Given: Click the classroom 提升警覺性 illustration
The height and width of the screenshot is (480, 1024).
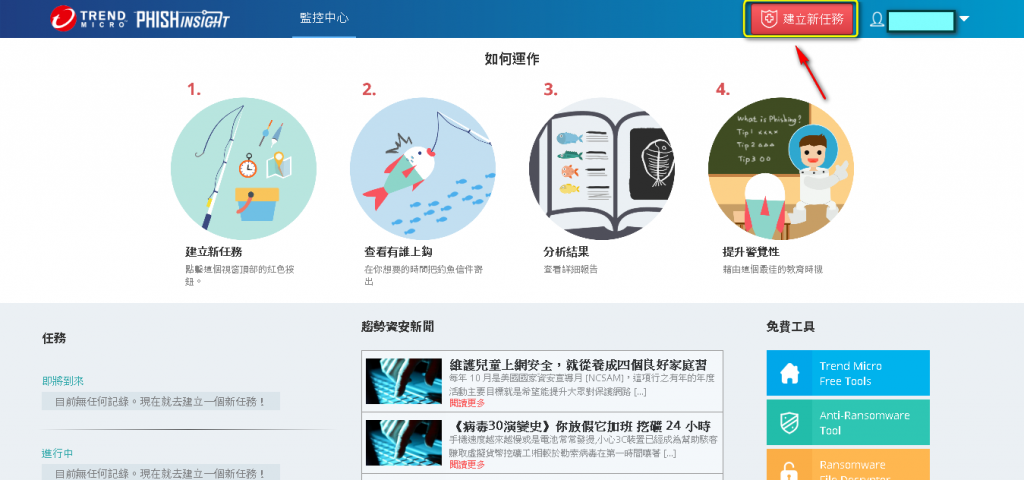Looking at the screenshot, I should point(780,169).
